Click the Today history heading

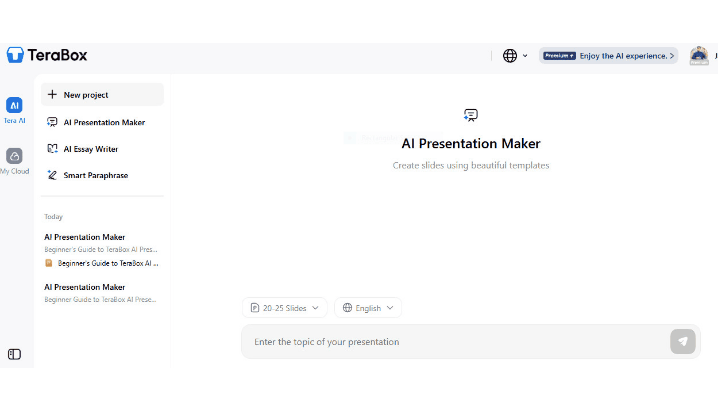(53, 216)
